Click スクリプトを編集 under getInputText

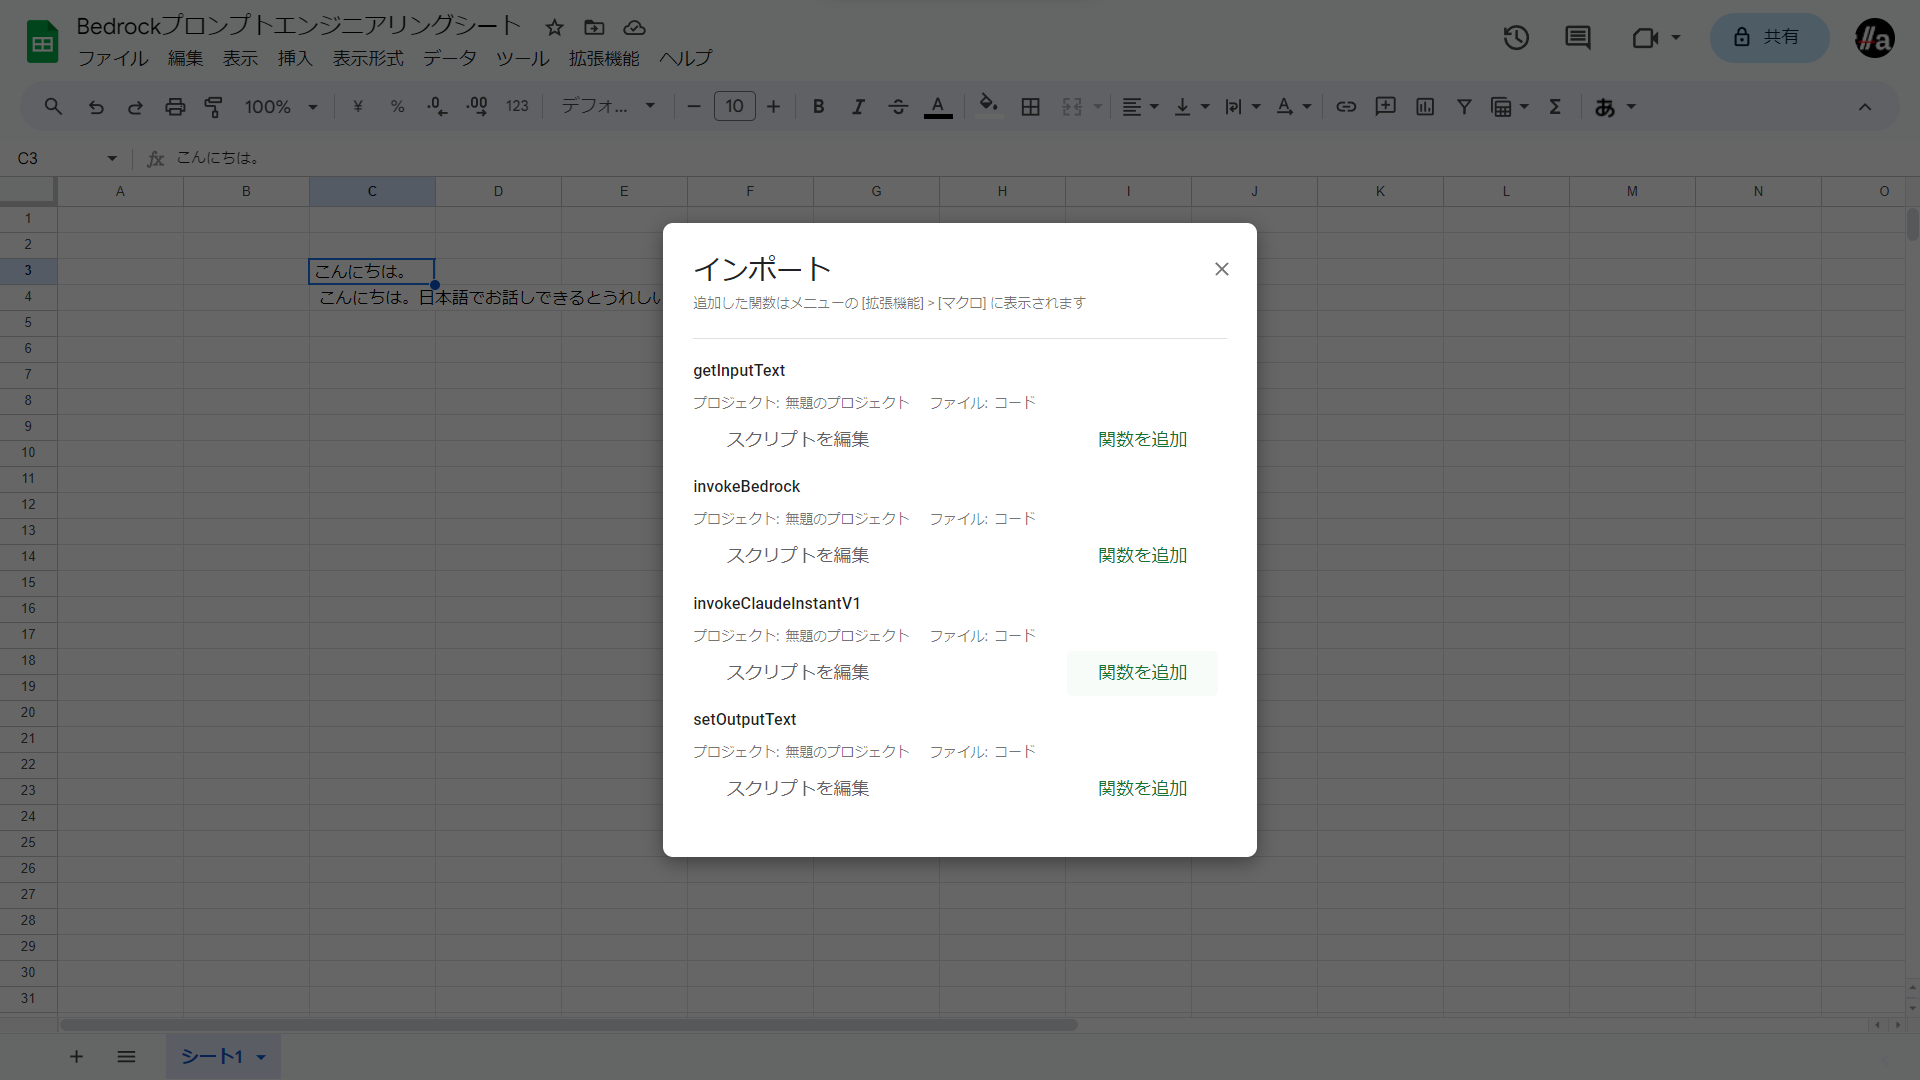click(797, 439)
